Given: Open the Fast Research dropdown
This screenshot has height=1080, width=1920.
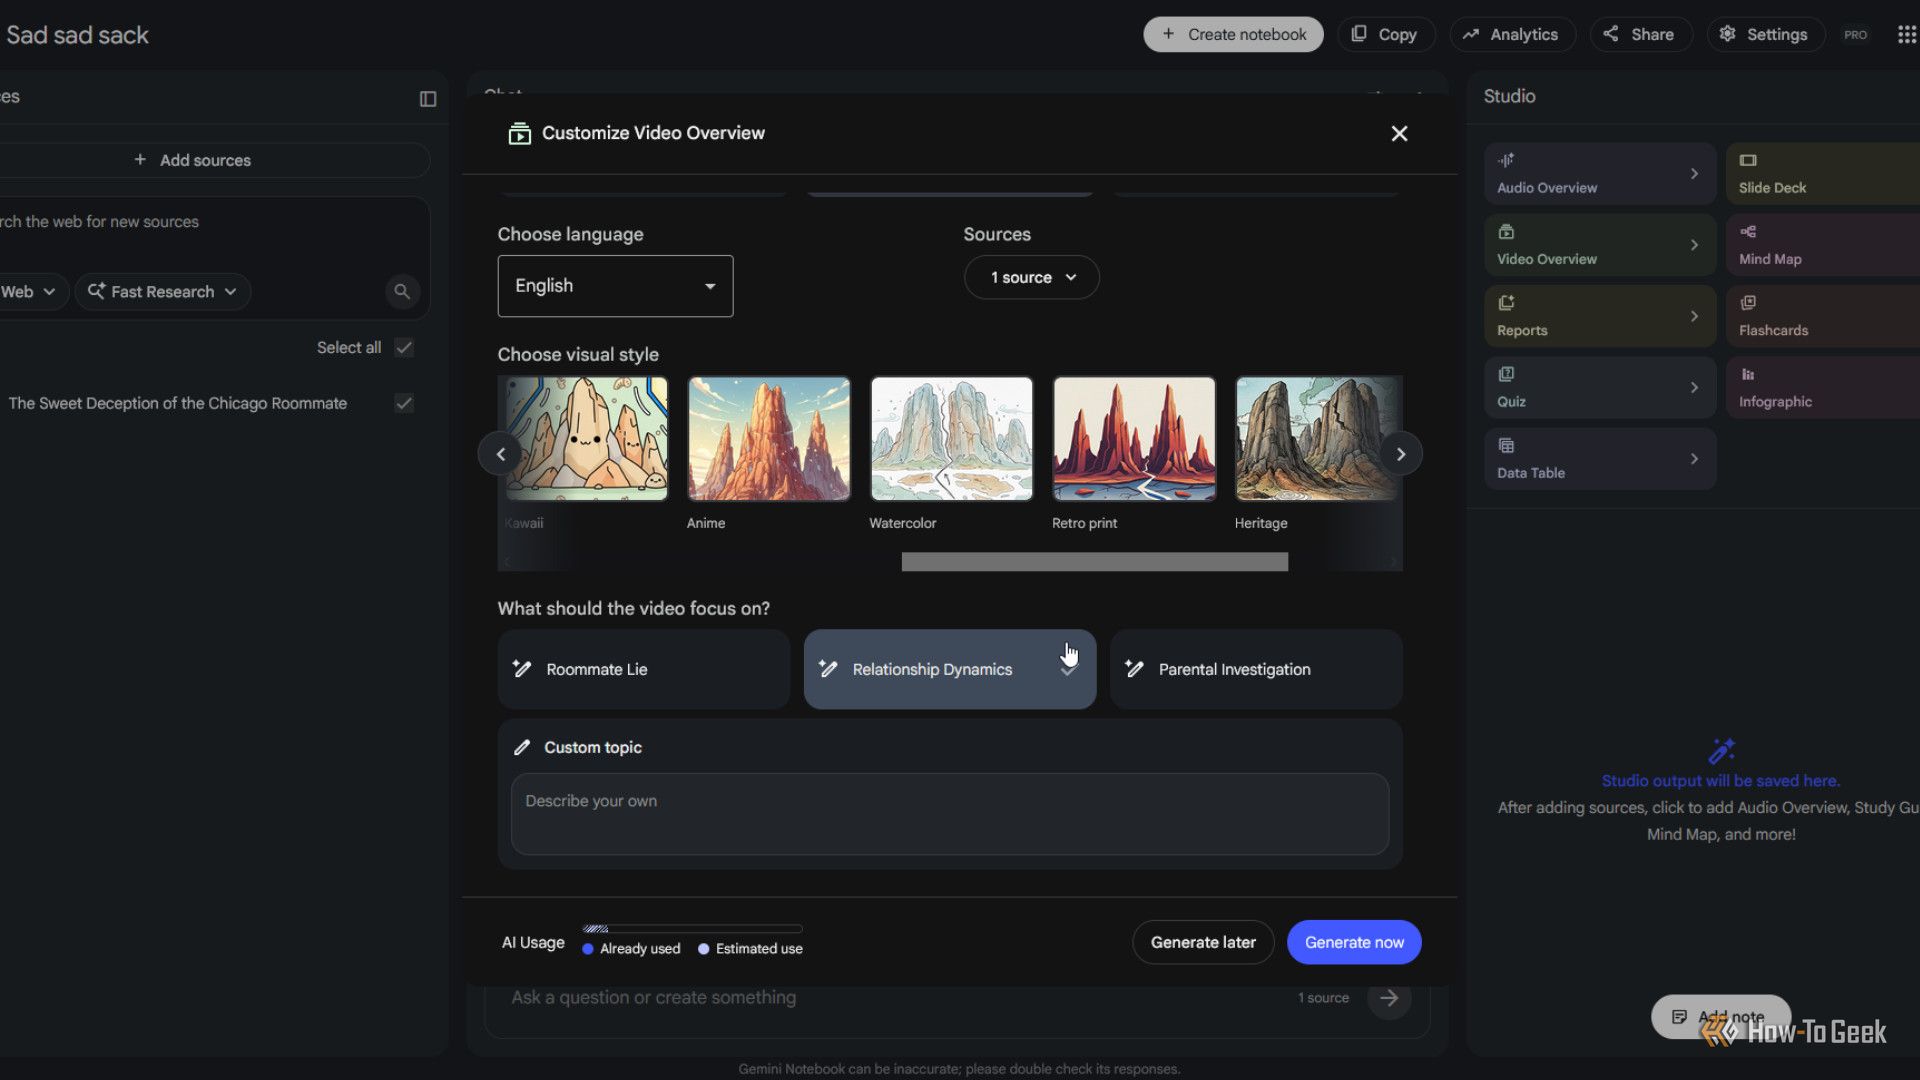Looking at the screenshot, I should pyautogui.click(x=163, y=291).
